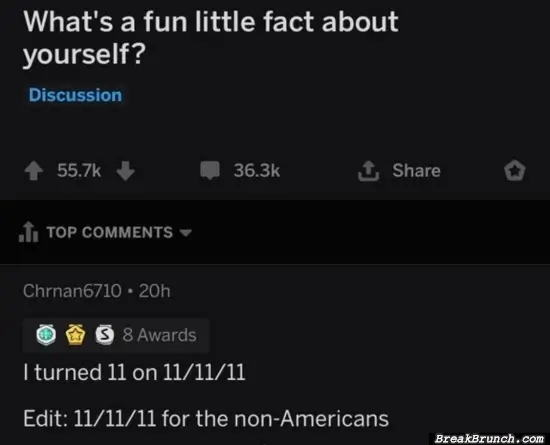Tap the 20h comment timestamp
This screenshot has height=445, width=550.
[x=155, y=291]
